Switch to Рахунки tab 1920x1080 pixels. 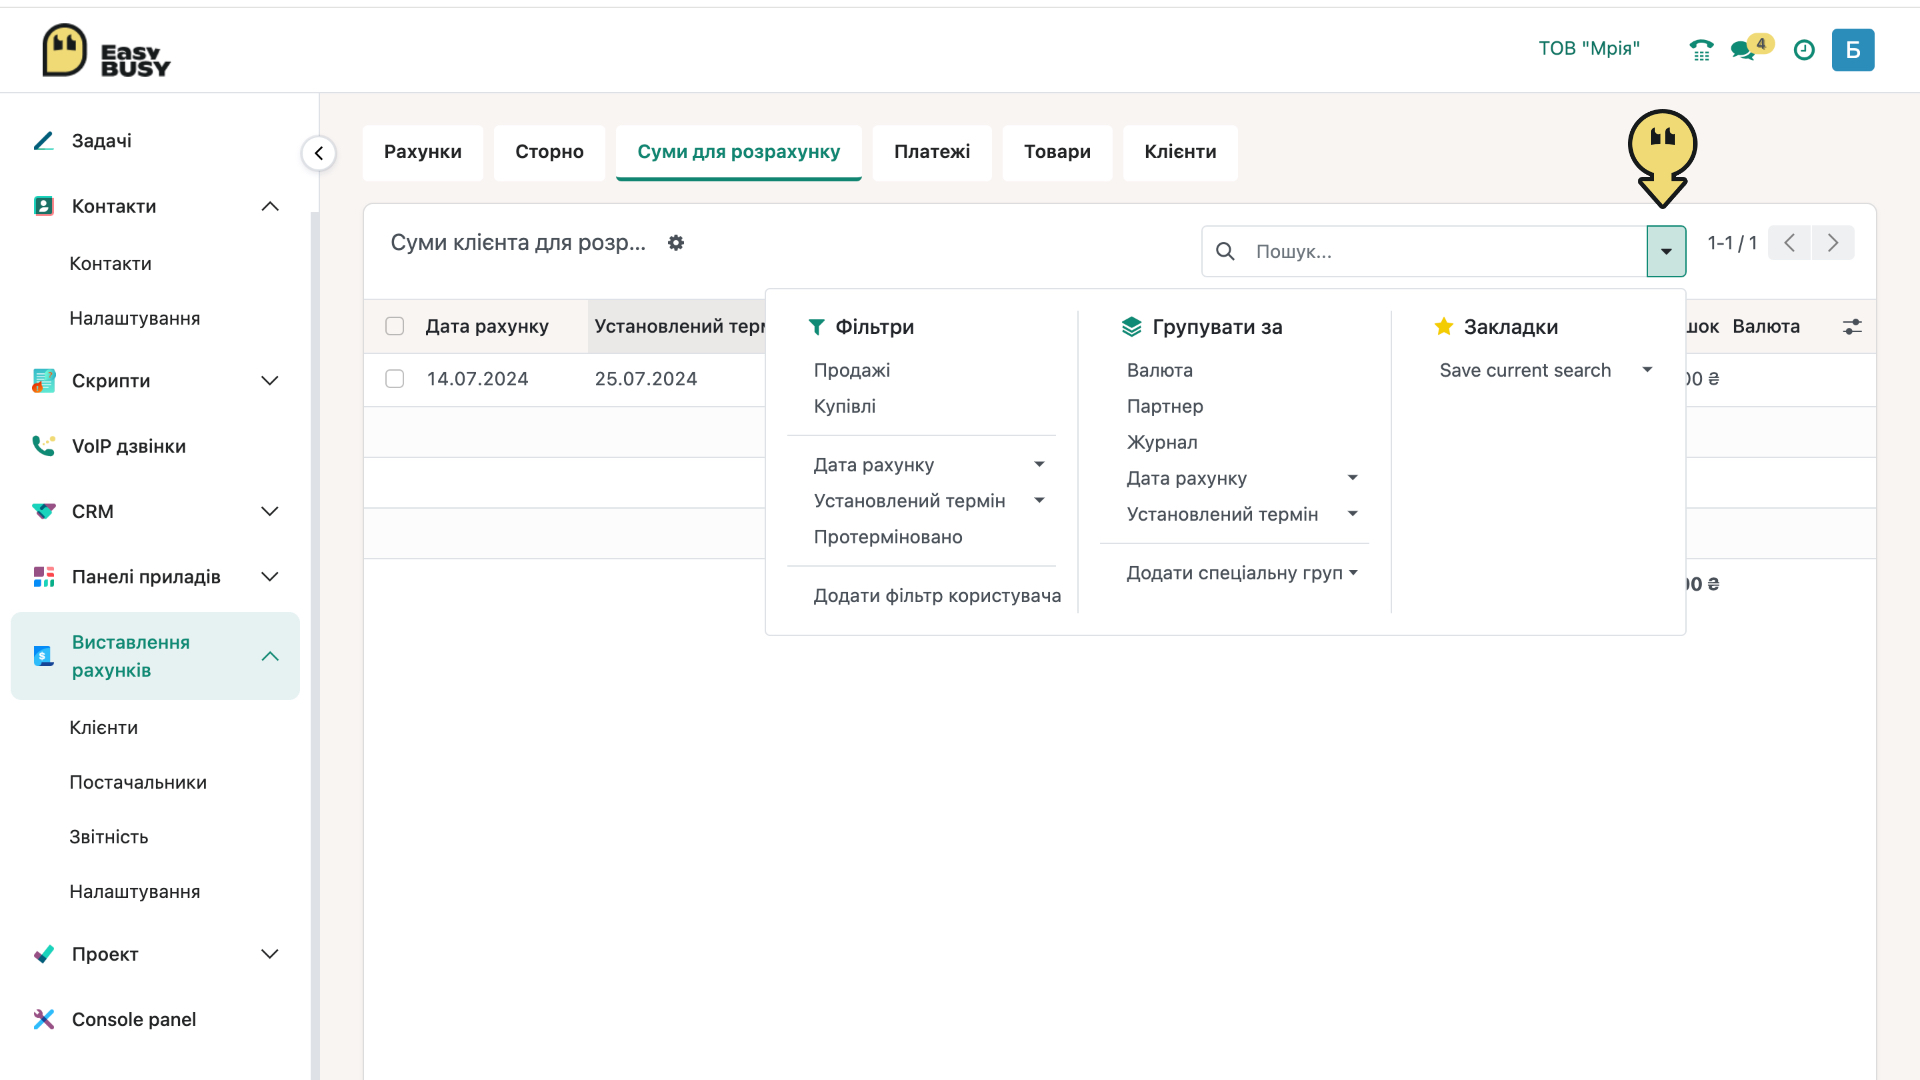point(423,152)
